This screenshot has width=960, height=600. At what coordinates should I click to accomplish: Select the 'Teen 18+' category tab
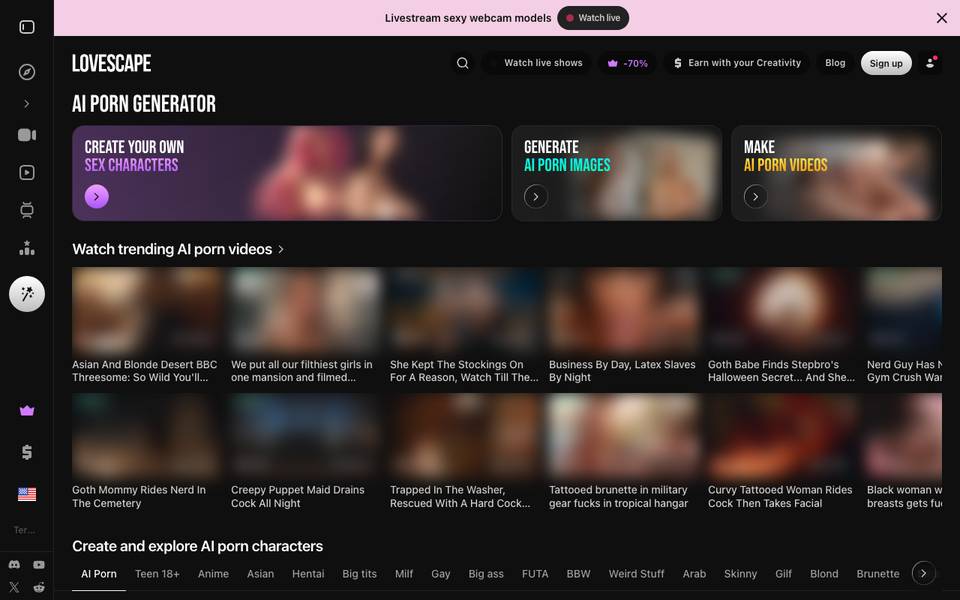point(157,574)
